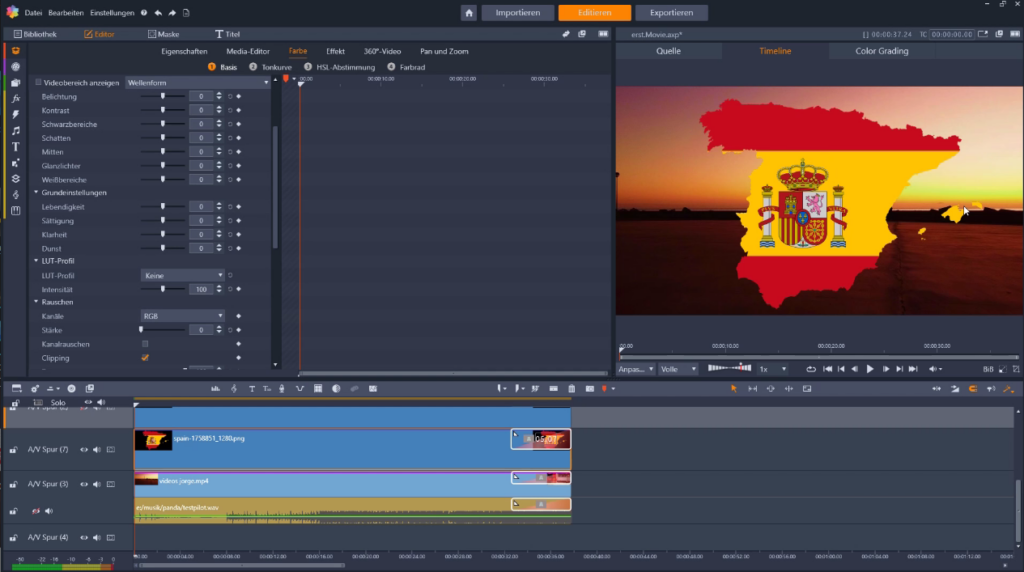Jump to the end of the preview

pos(913,369)
